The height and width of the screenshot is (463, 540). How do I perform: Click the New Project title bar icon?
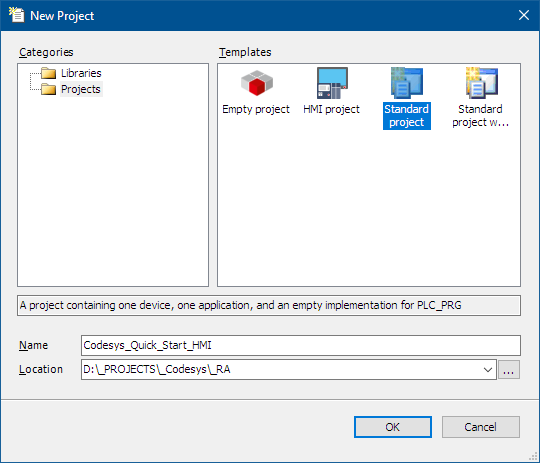(17, 15)
